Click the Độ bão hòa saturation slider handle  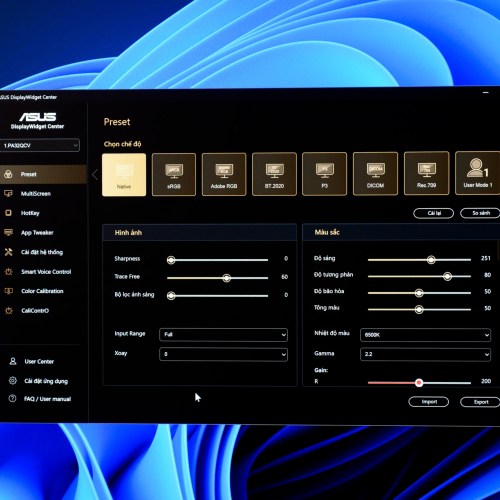pyautogui.click(x=419, y=293)
